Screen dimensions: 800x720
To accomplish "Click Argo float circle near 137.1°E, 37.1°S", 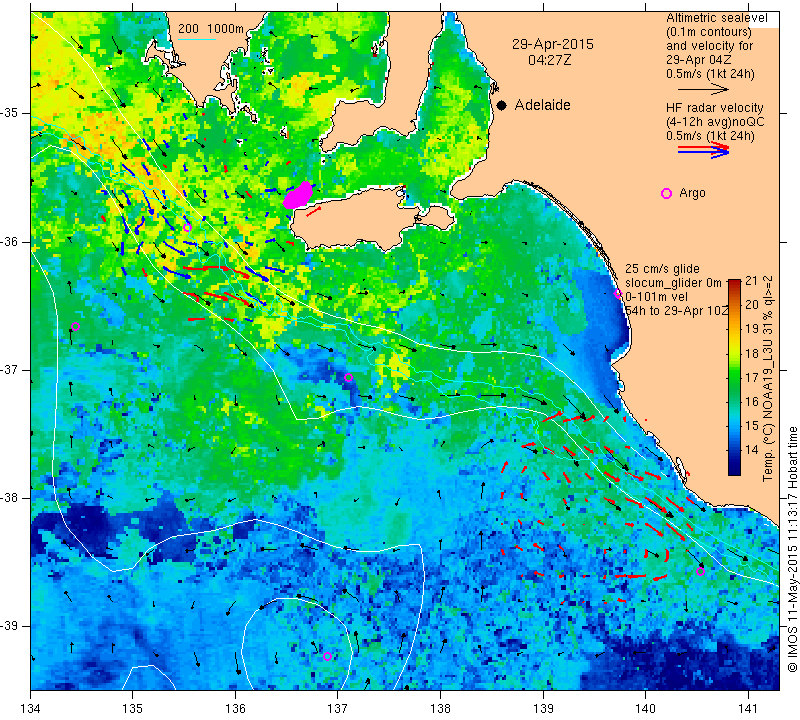I will (x=348, y=378).
